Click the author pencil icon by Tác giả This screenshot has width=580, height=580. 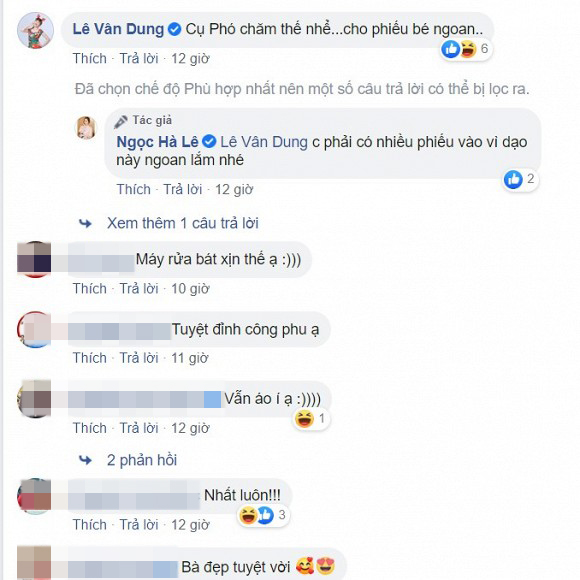(x=121, y=121)
